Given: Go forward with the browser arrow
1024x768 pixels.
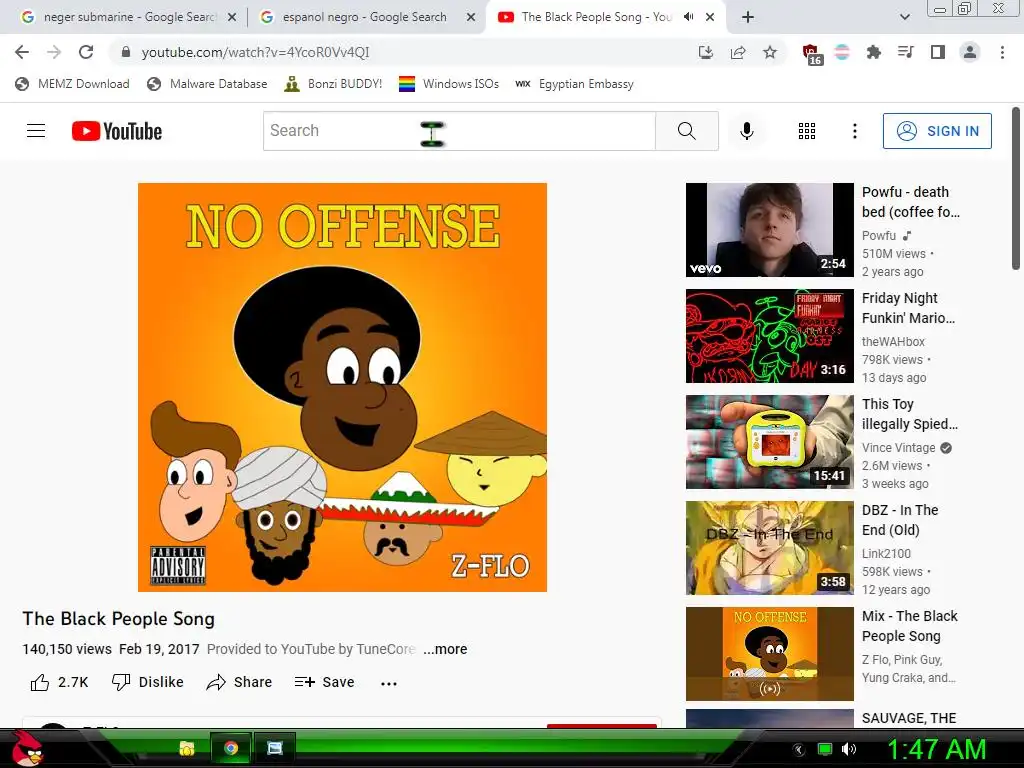Looking at the screenshot, I should tap(54, 52).
